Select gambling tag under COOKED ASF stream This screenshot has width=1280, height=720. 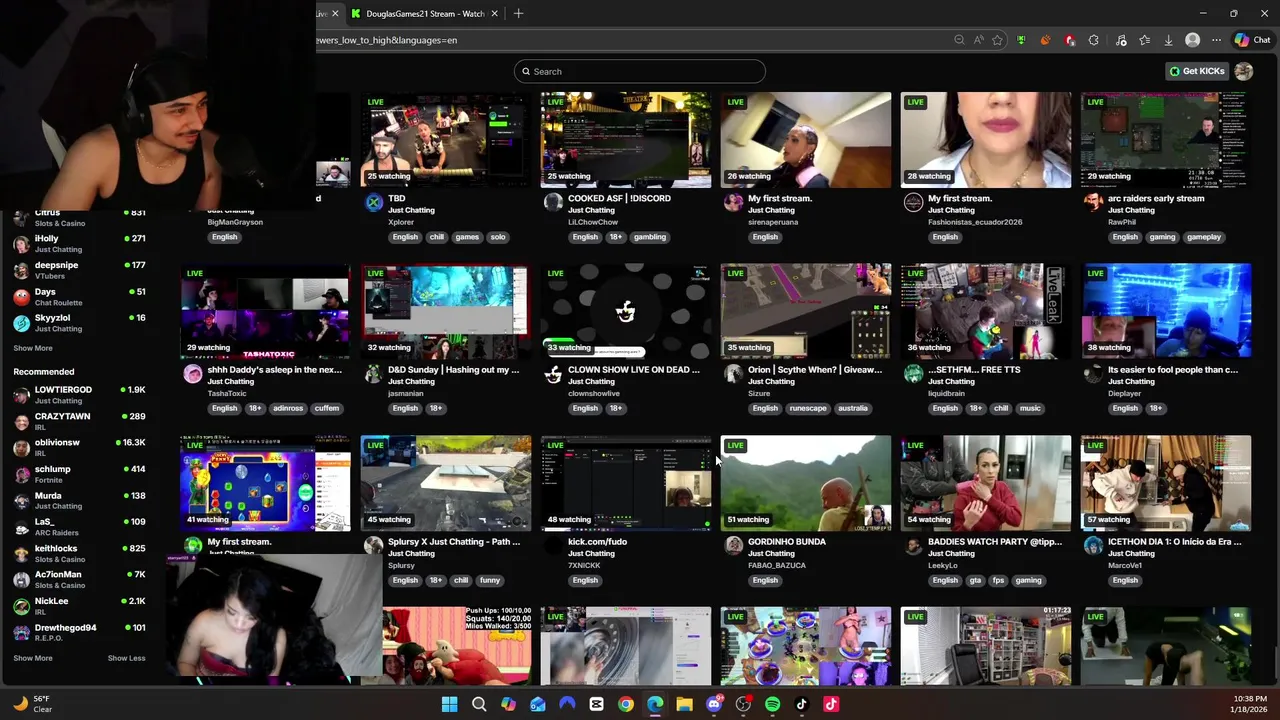click(650, 237)
